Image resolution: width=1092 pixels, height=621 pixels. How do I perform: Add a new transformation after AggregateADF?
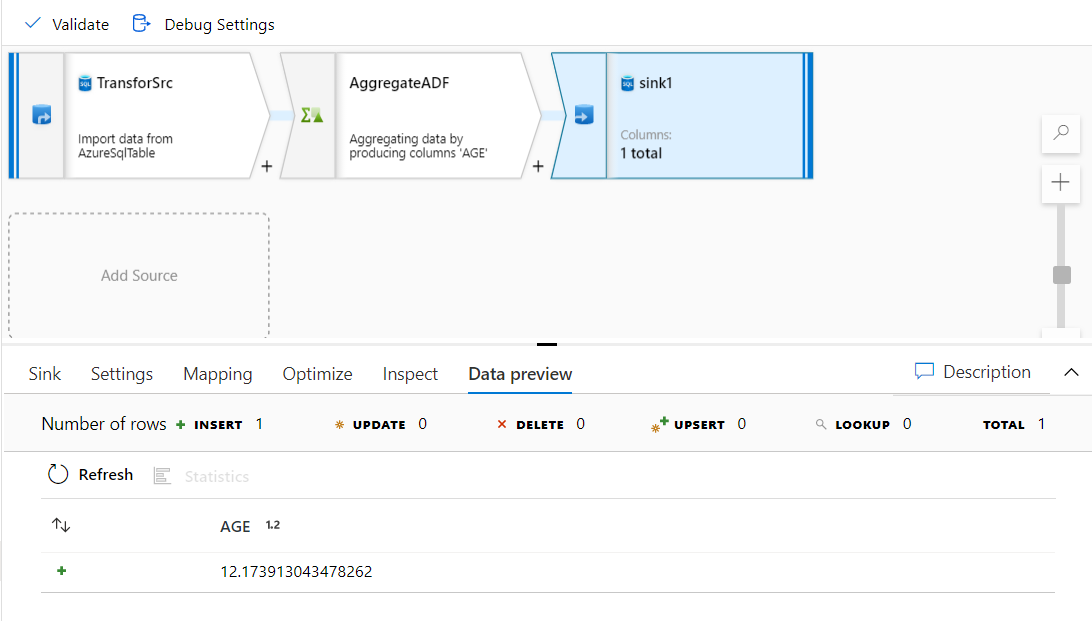(x=538, y=167)
